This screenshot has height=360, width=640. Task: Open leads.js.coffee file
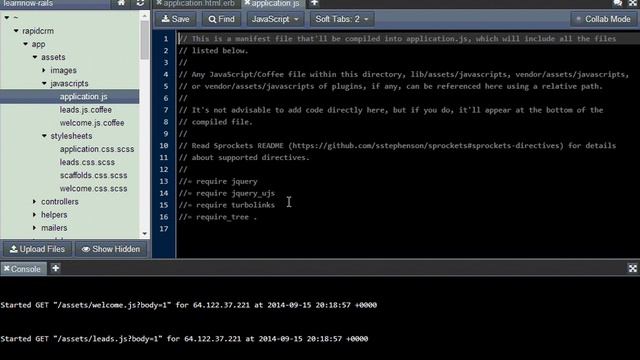[x=86, y=110]
